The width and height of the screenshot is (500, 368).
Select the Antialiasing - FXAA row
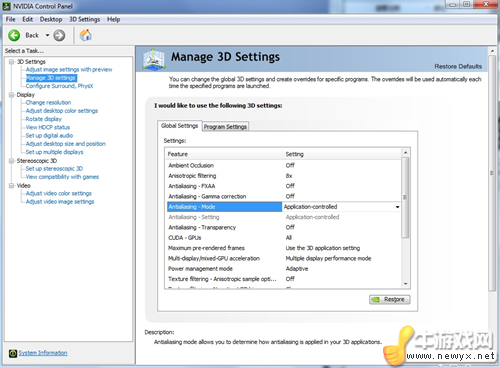[x=284, y=186]
